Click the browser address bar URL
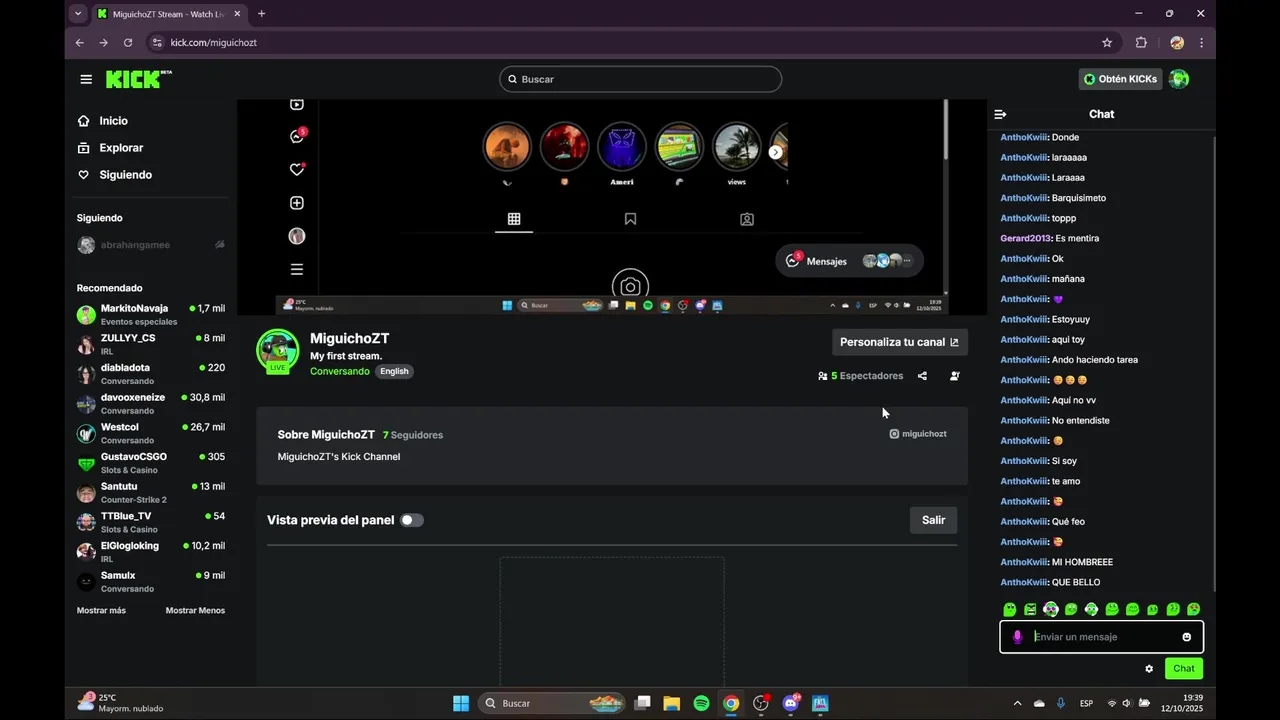 click(213, 43)
